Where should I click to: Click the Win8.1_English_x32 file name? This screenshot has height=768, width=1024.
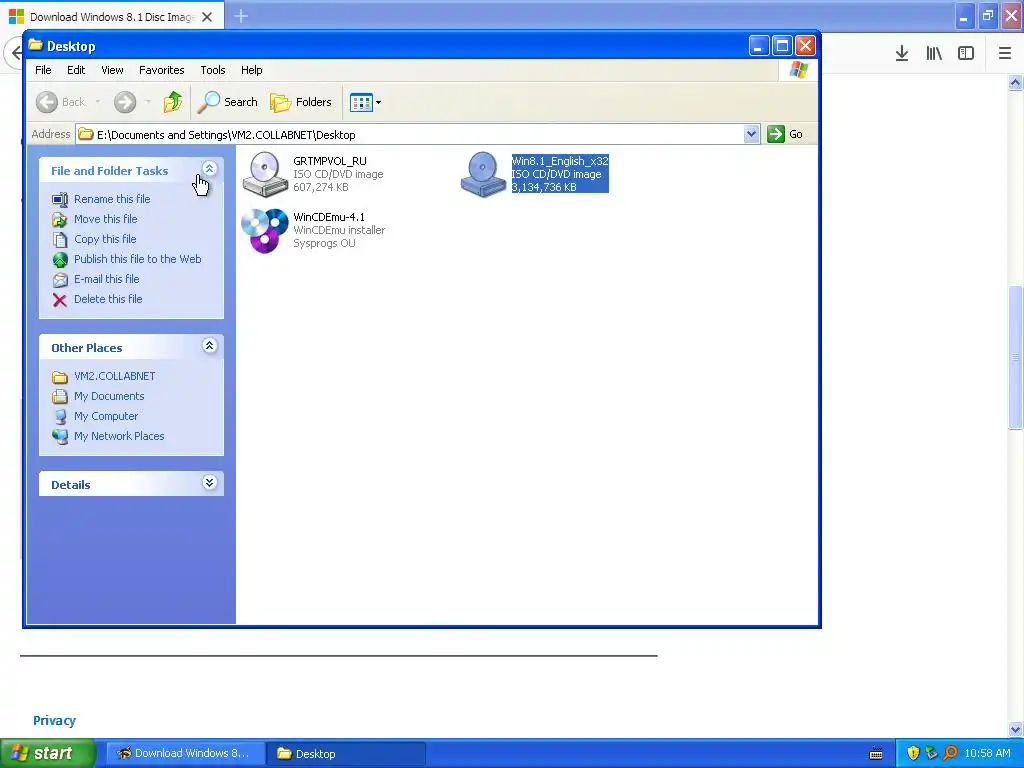pos(560,161)
